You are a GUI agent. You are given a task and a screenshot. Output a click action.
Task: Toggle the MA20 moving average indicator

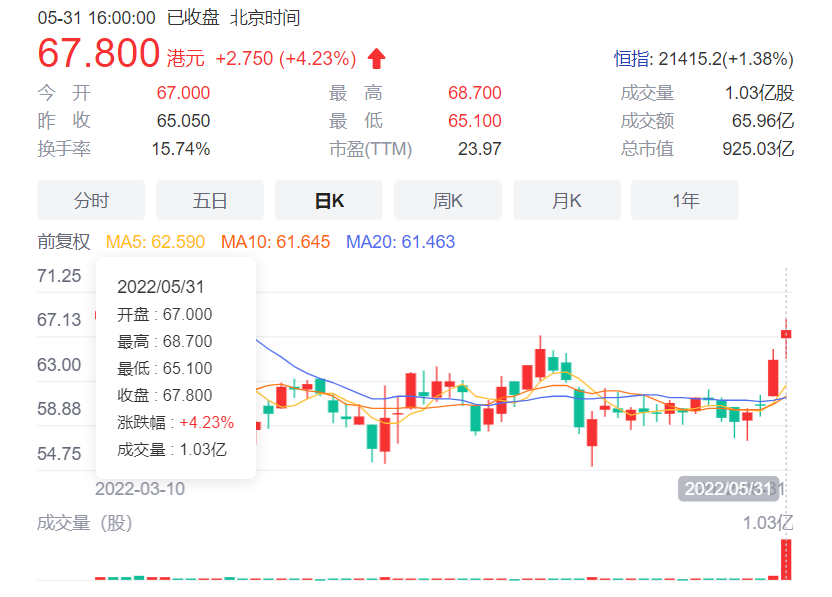pyautogui.click(x=400, y=242)
